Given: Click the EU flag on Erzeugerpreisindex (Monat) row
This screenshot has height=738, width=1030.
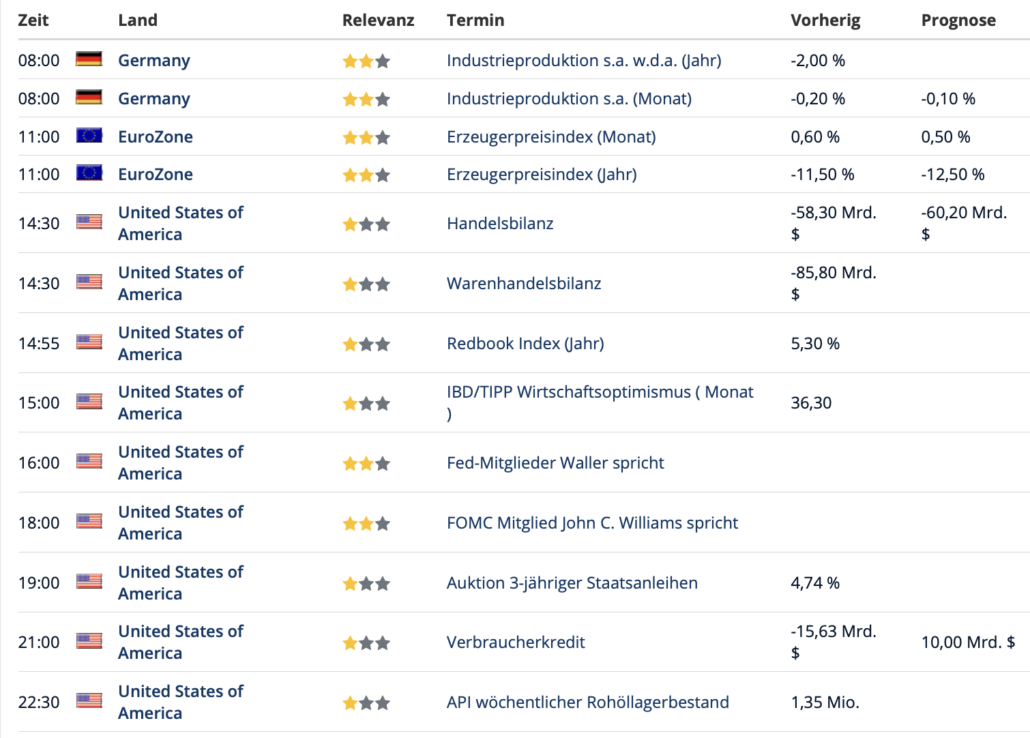Looking at the screenshot, I should coord(89,136).
